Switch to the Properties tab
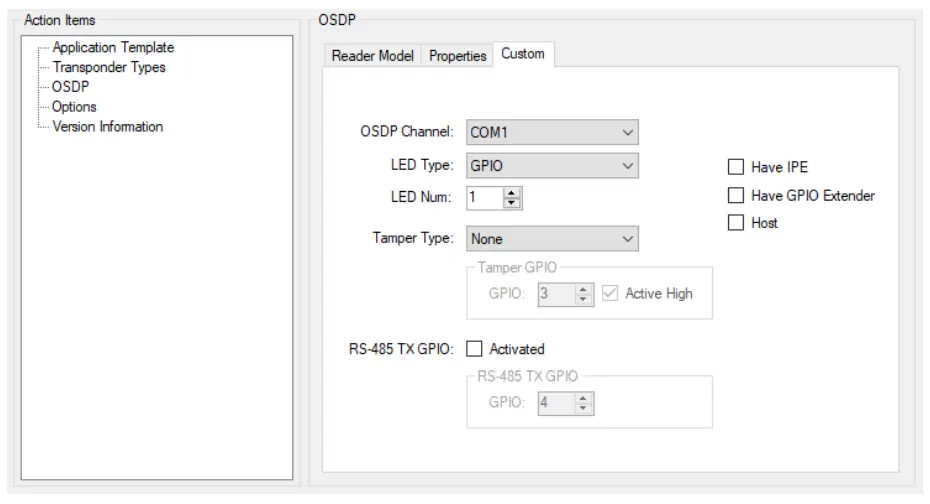 tap(458, 56)
